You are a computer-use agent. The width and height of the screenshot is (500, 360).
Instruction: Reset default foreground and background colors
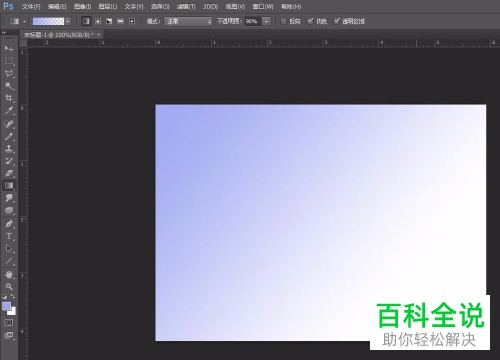pyautogui.click(x=4, y=296)
